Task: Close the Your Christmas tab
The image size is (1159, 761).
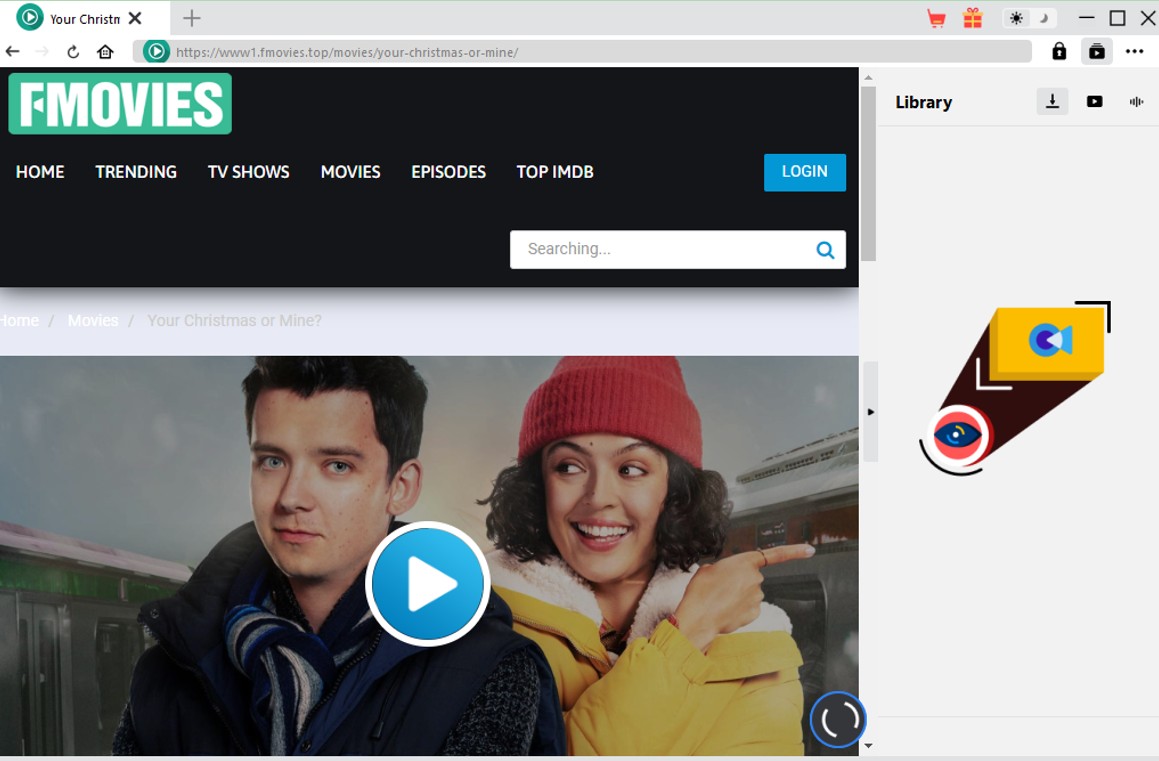Action: tap(135, 18)
